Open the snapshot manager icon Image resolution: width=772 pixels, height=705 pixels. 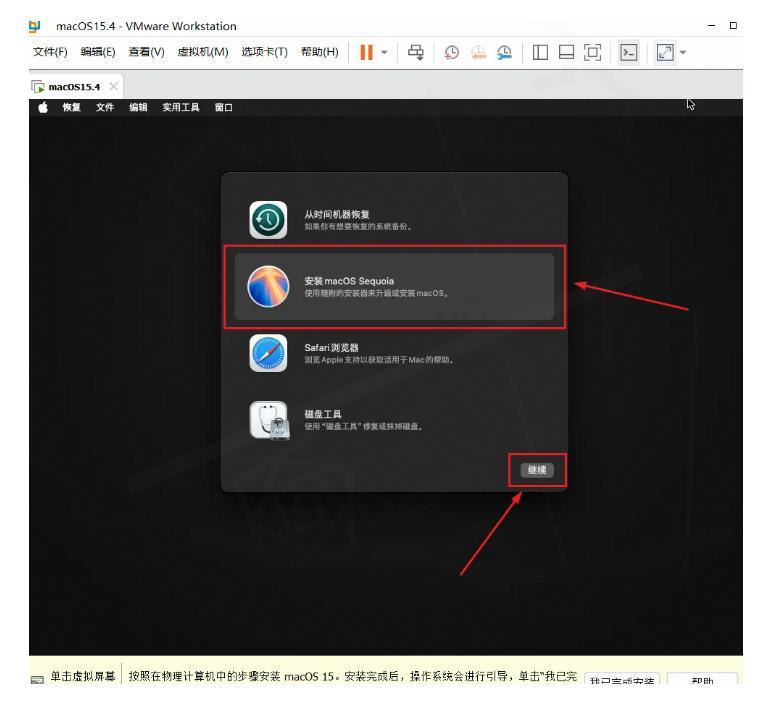[504, 52]
